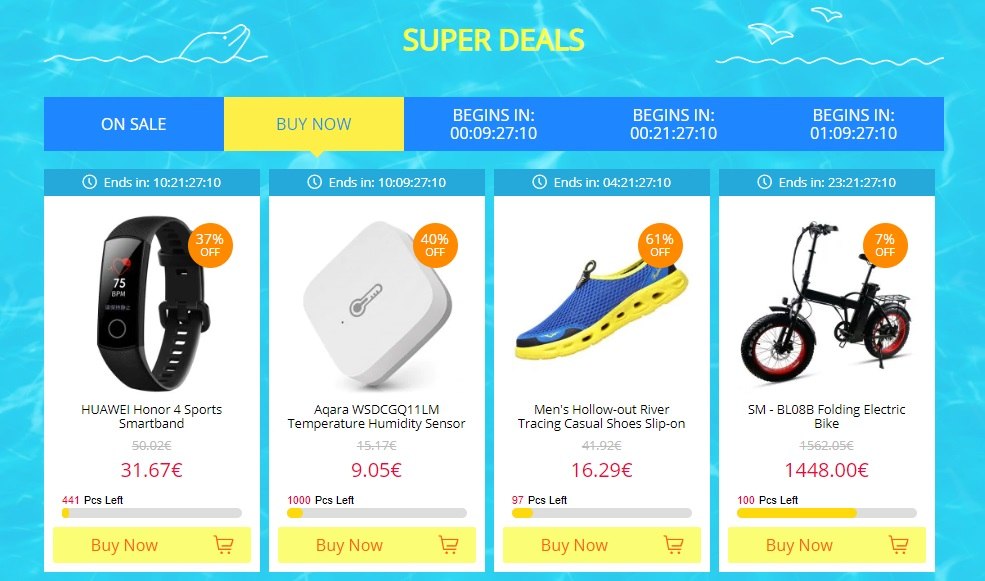Click clock icon beside Ends in 10:21:27:10
The width and height of the screenshot is (985, 581).
[x=89, y=182]
